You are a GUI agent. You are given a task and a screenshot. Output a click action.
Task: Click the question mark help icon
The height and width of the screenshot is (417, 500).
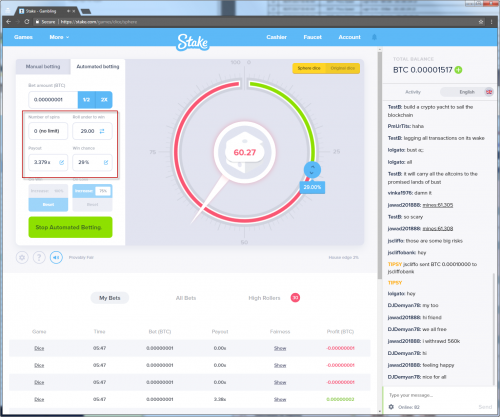[39, 257]
